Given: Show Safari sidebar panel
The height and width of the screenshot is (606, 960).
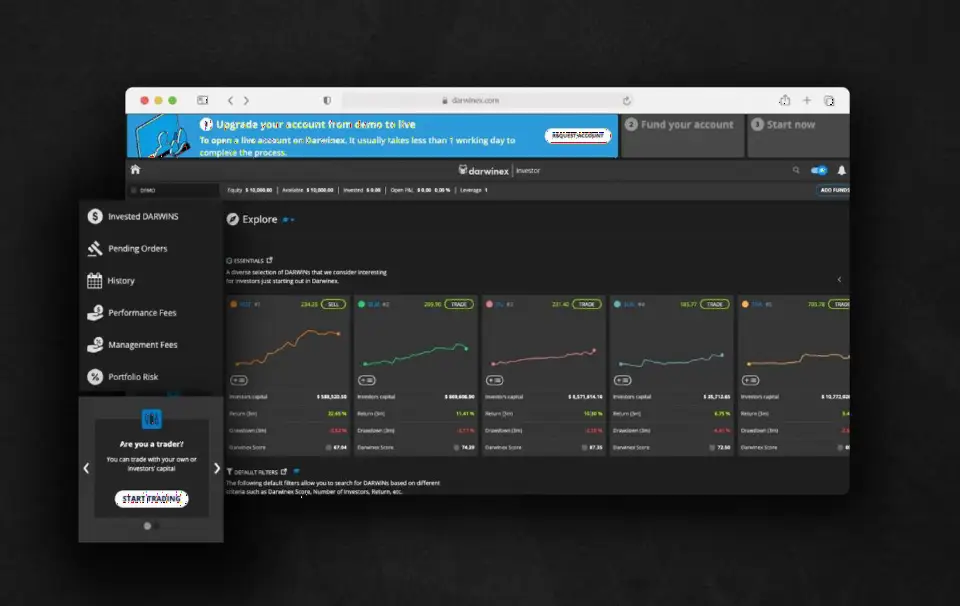Looking at the screenshot, I should (x=203, y=100).
